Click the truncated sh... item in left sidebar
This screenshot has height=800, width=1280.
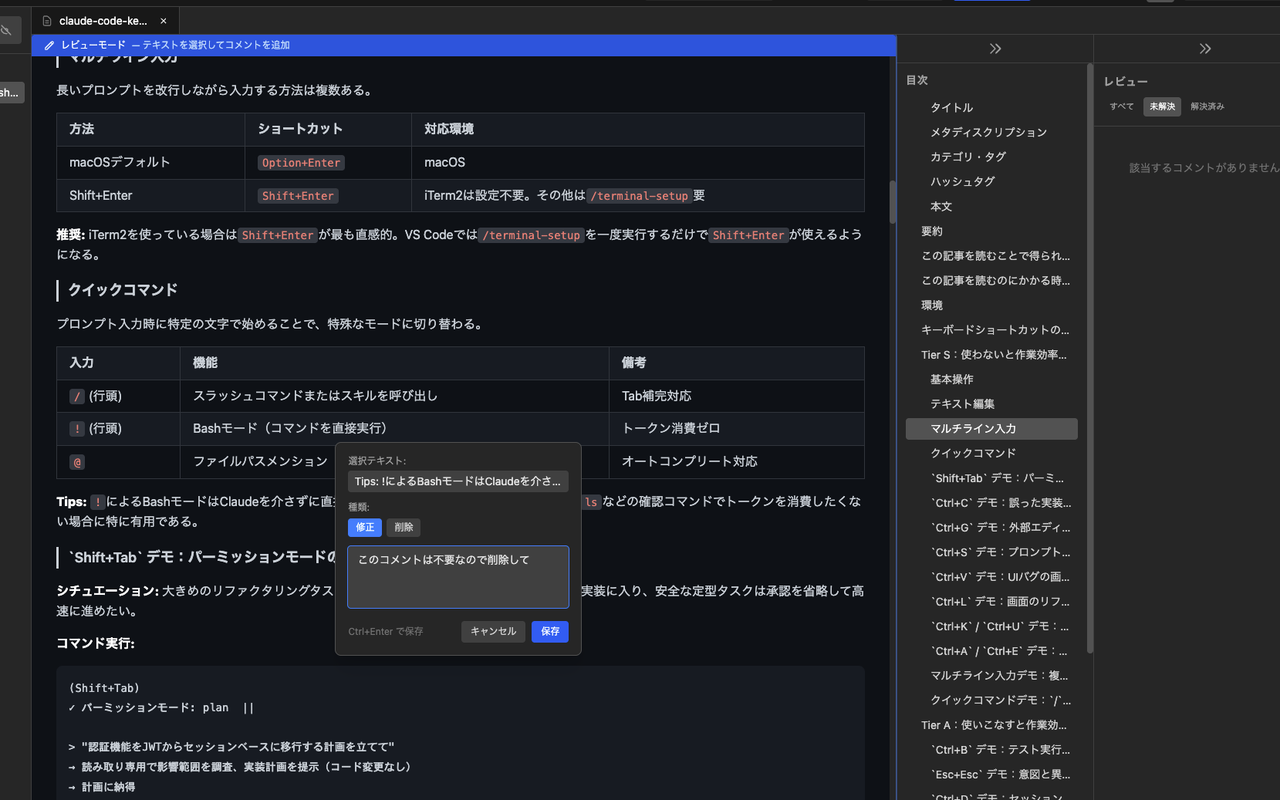(x=10, y=93)
